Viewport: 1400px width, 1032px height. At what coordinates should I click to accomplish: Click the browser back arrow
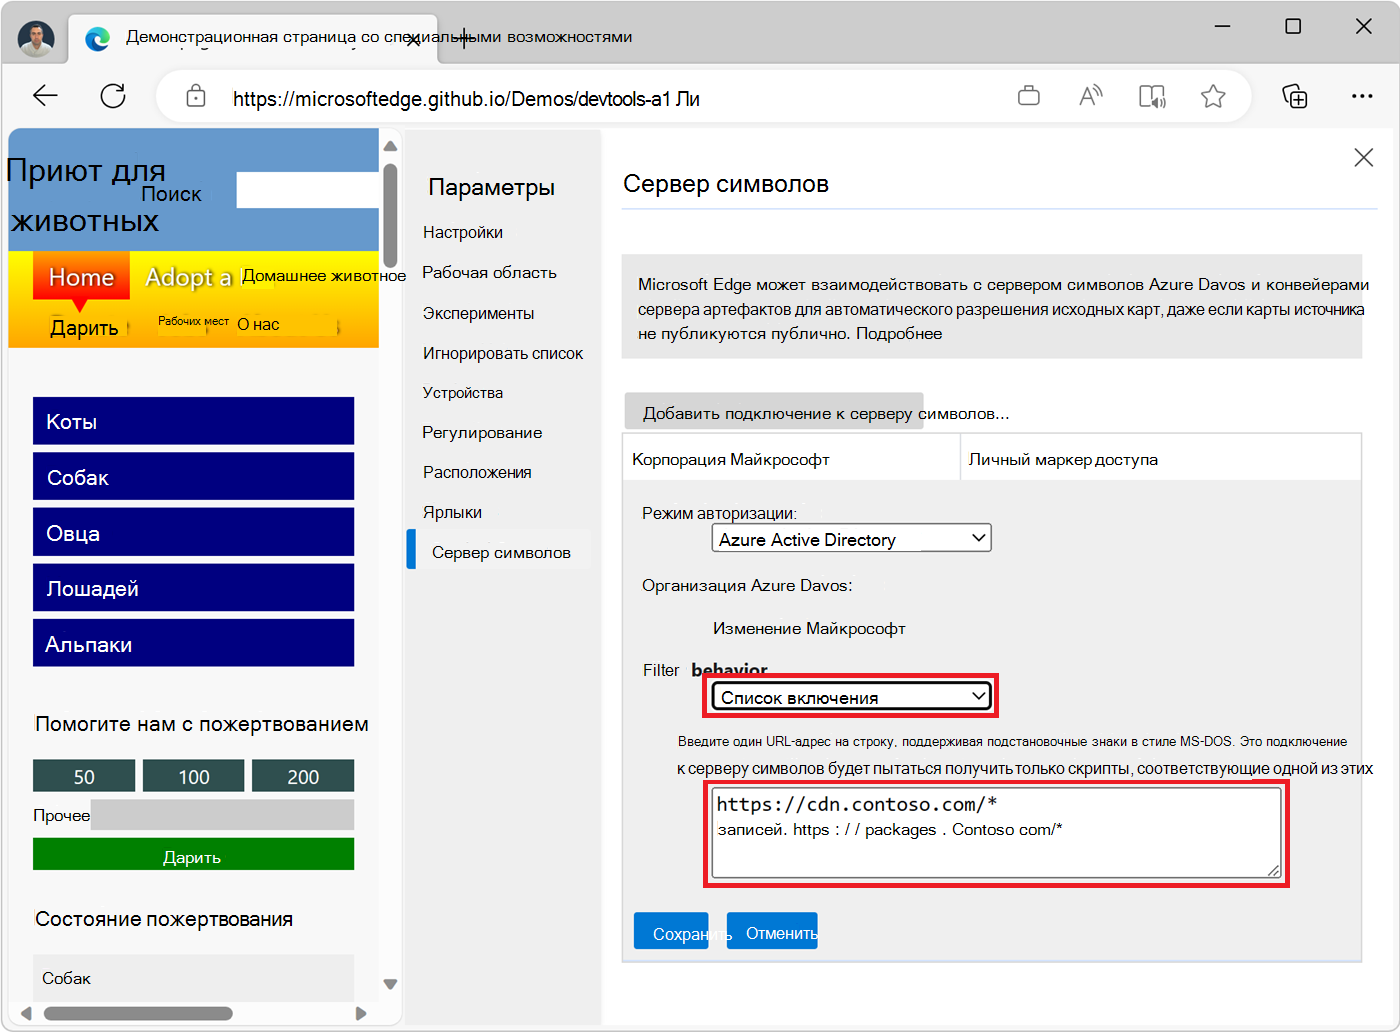click(x=45, y=96)
